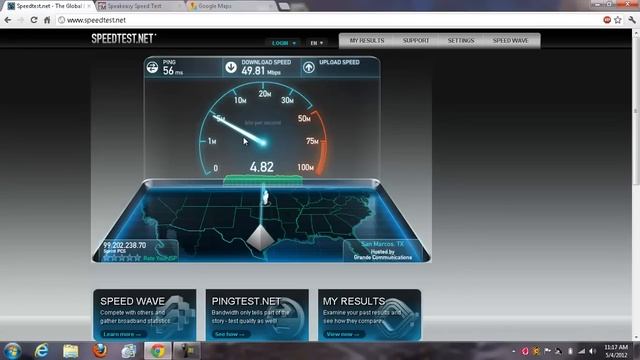Click the PINGTEST.NET card heading

click(x=246, y=301)
